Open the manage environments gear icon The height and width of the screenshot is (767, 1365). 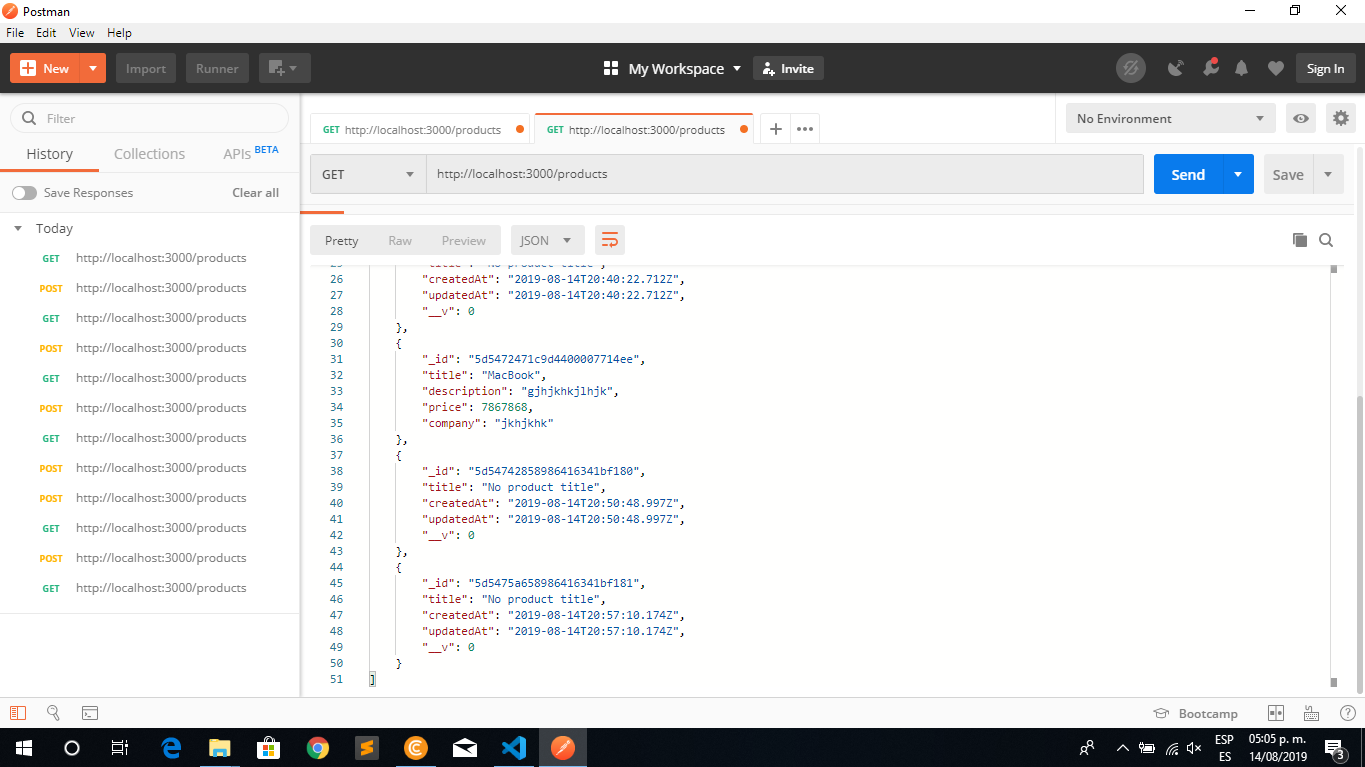[x=1340, y=118]
